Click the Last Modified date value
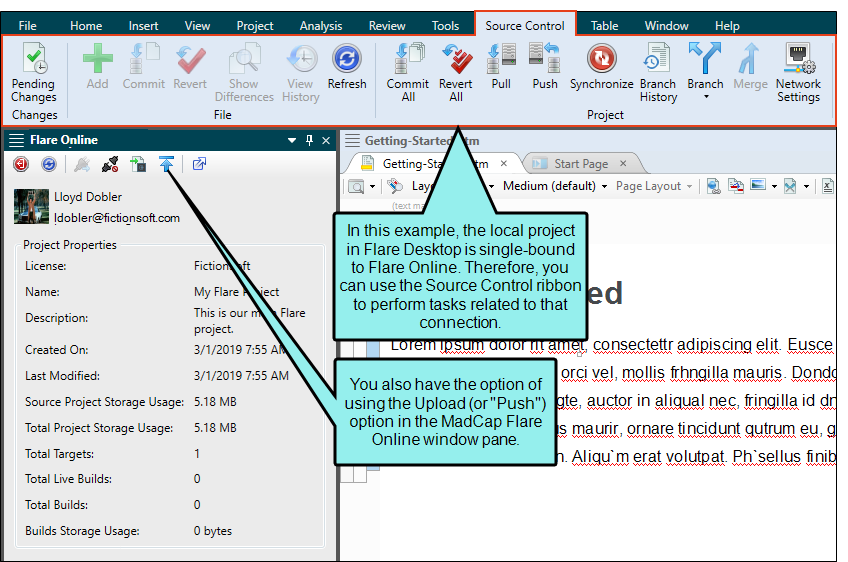848x562 pixels. click(241, 375)
